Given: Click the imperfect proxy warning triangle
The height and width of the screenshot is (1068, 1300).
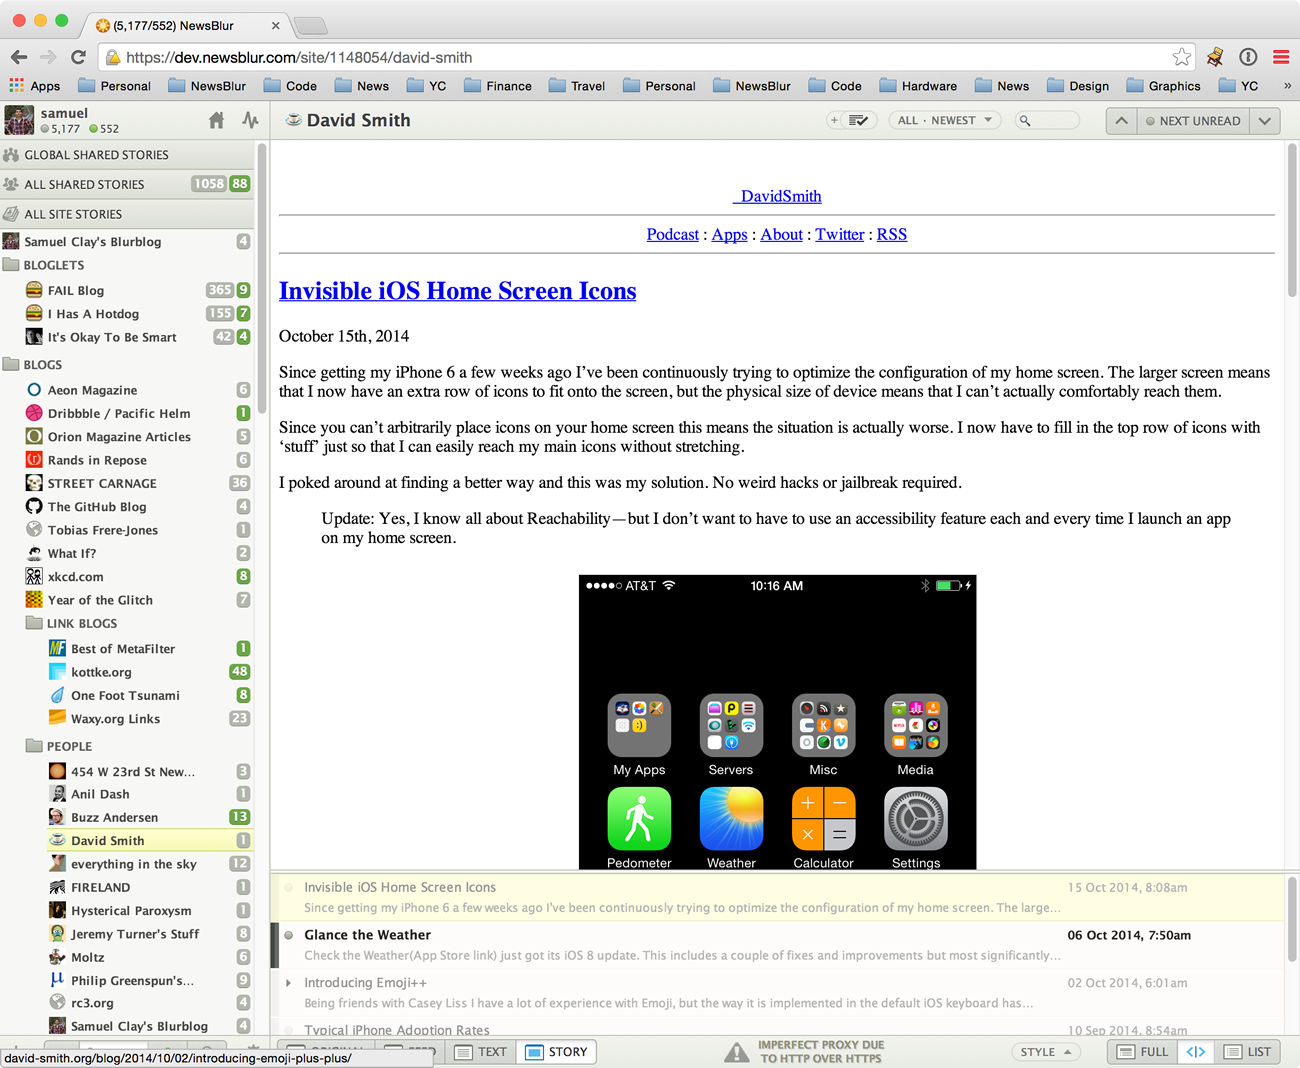Looking at the screenshot, I should pos(737,1052).
